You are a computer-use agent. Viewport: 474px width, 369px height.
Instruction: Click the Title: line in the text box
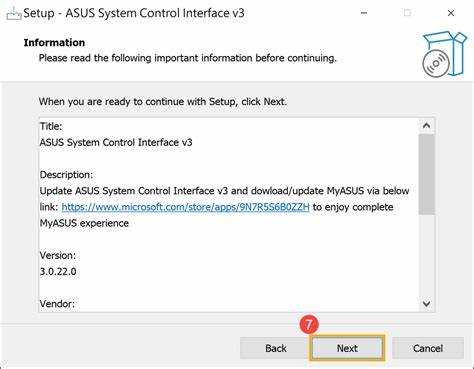51,126
